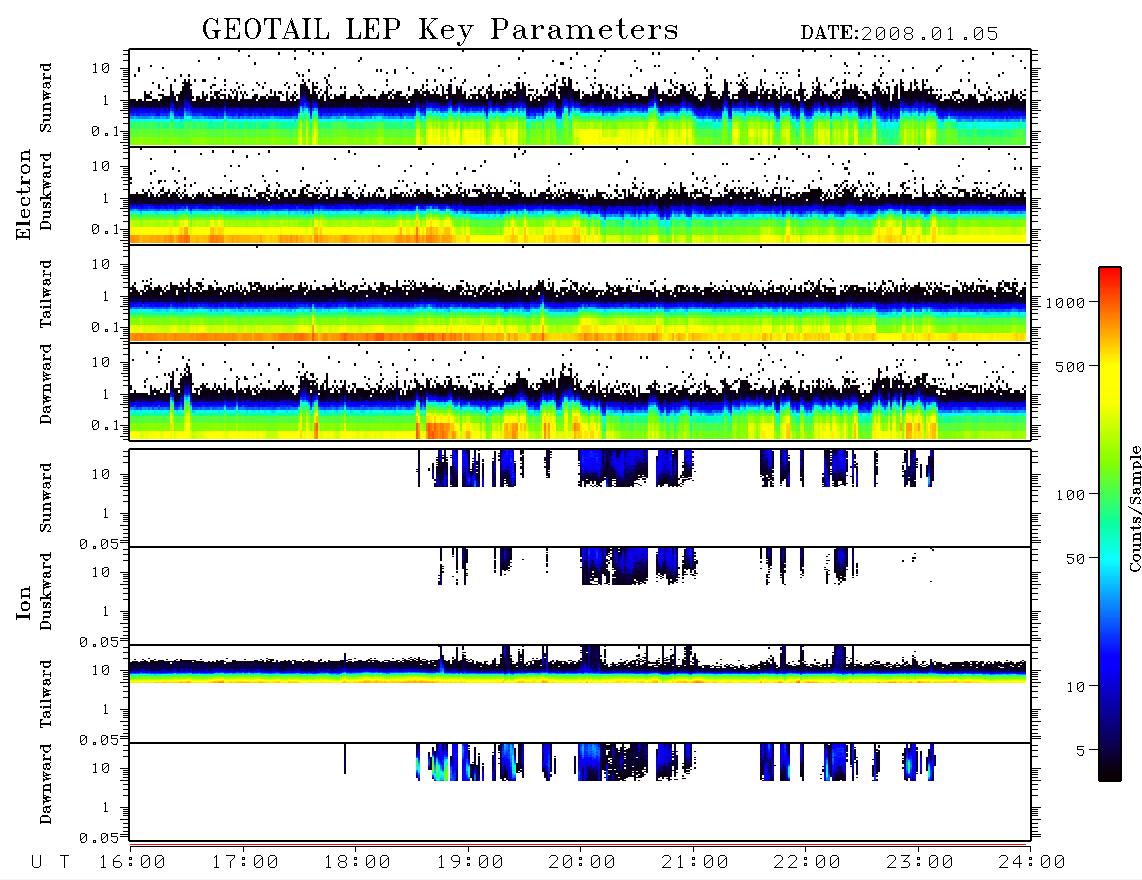
Task: Click the 500 value on color scale
Action: point(1071,366)
